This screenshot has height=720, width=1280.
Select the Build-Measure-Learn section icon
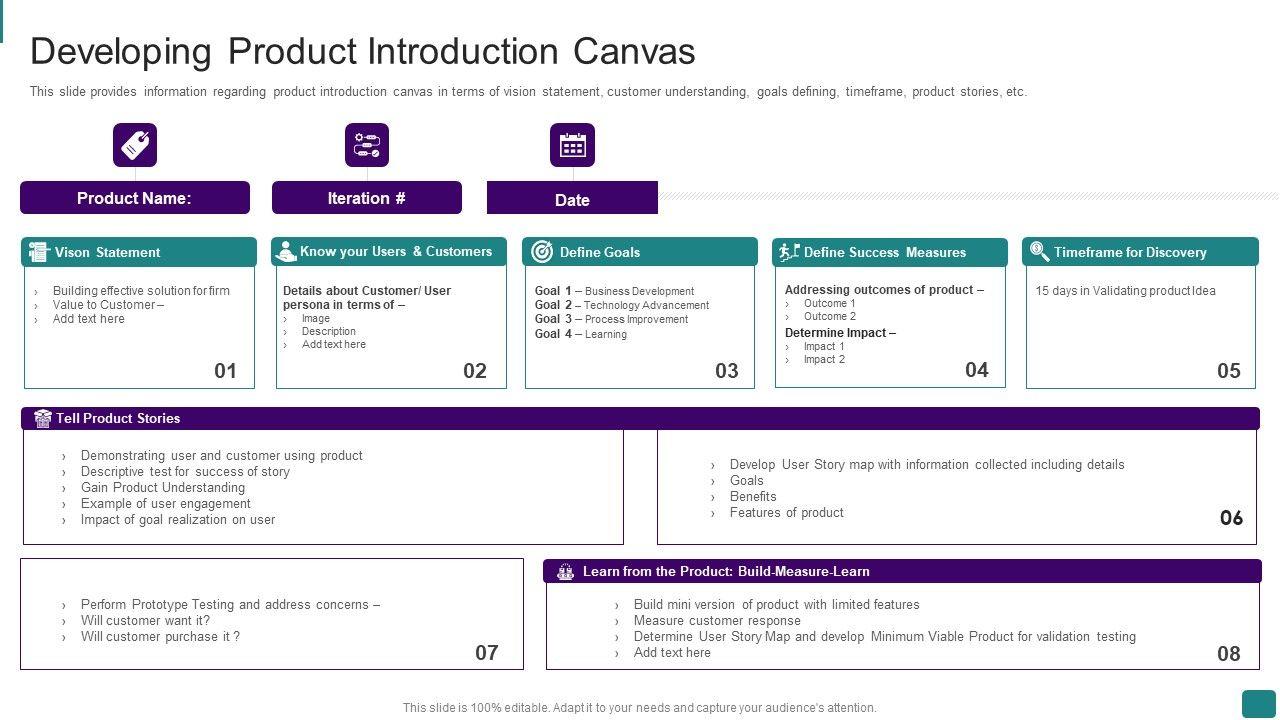[x=565, y=572]
